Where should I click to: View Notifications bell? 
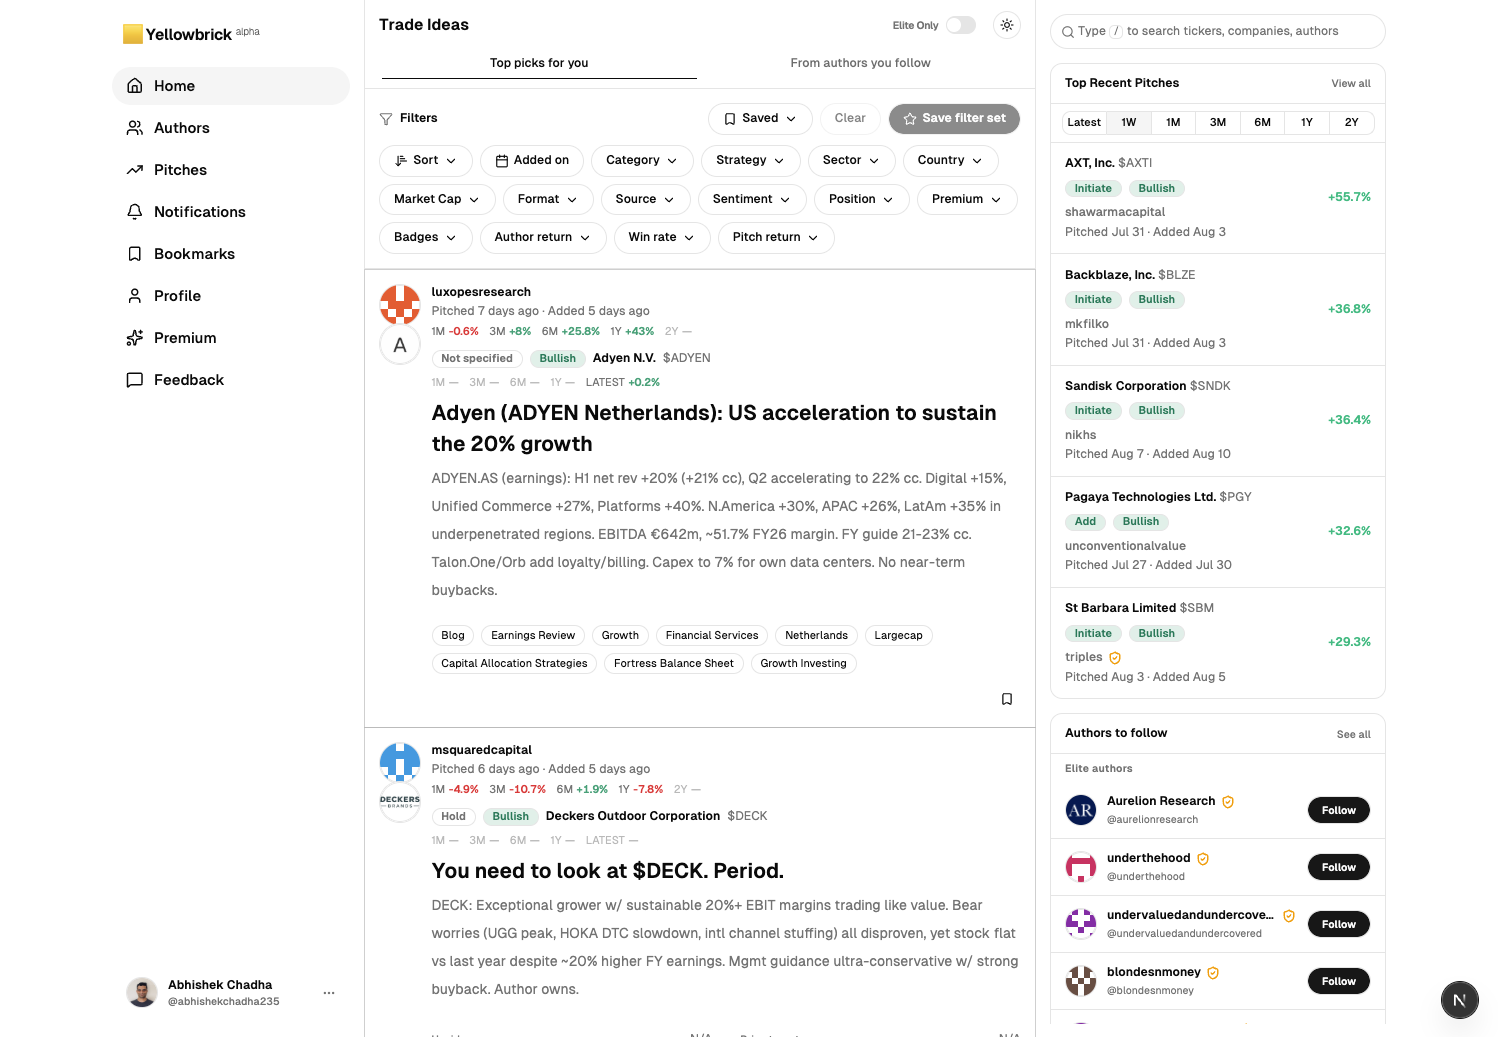(x=231, y=212)
